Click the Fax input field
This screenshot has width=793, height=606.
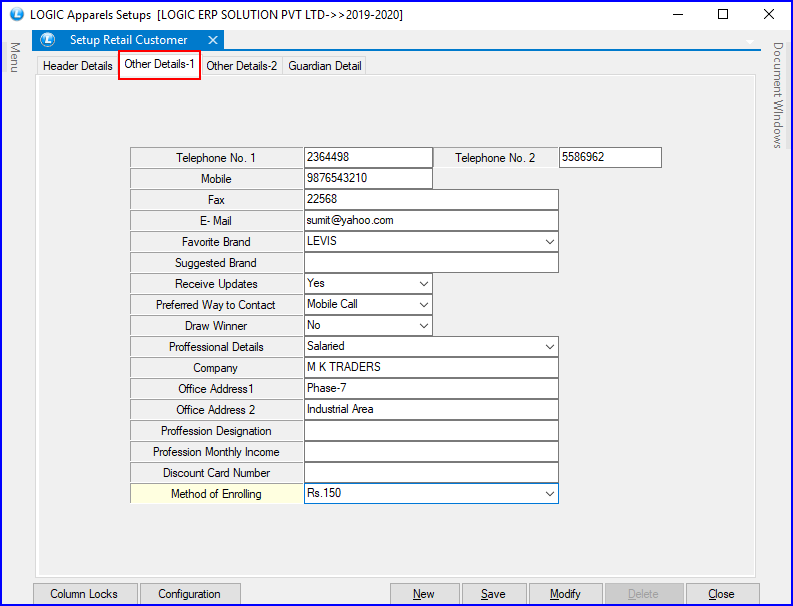pyautogui.click(x=431, y=199)
